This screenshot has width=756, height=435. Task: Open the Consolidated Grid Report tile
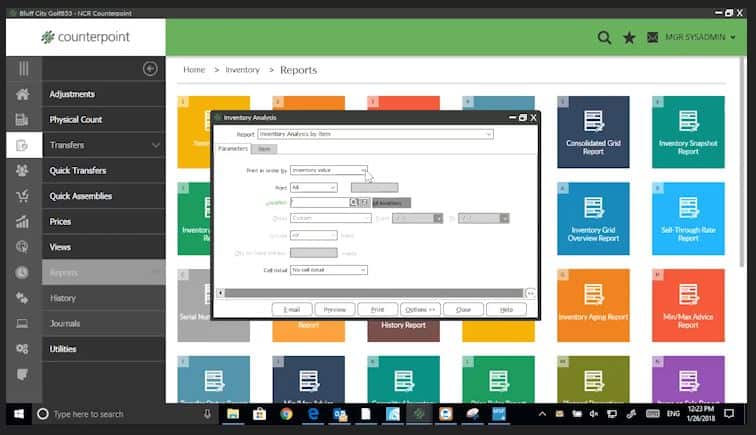point(593,132)
